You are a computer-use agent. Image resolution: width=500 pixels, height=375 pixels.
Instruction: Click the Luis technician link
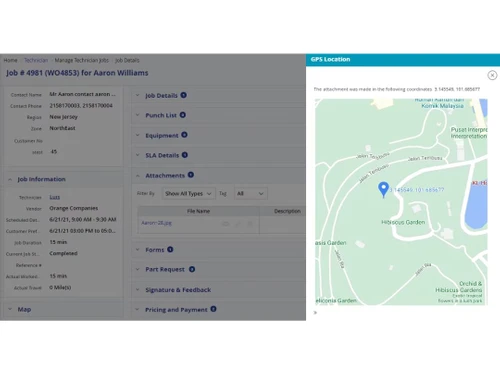click(55, 197)
